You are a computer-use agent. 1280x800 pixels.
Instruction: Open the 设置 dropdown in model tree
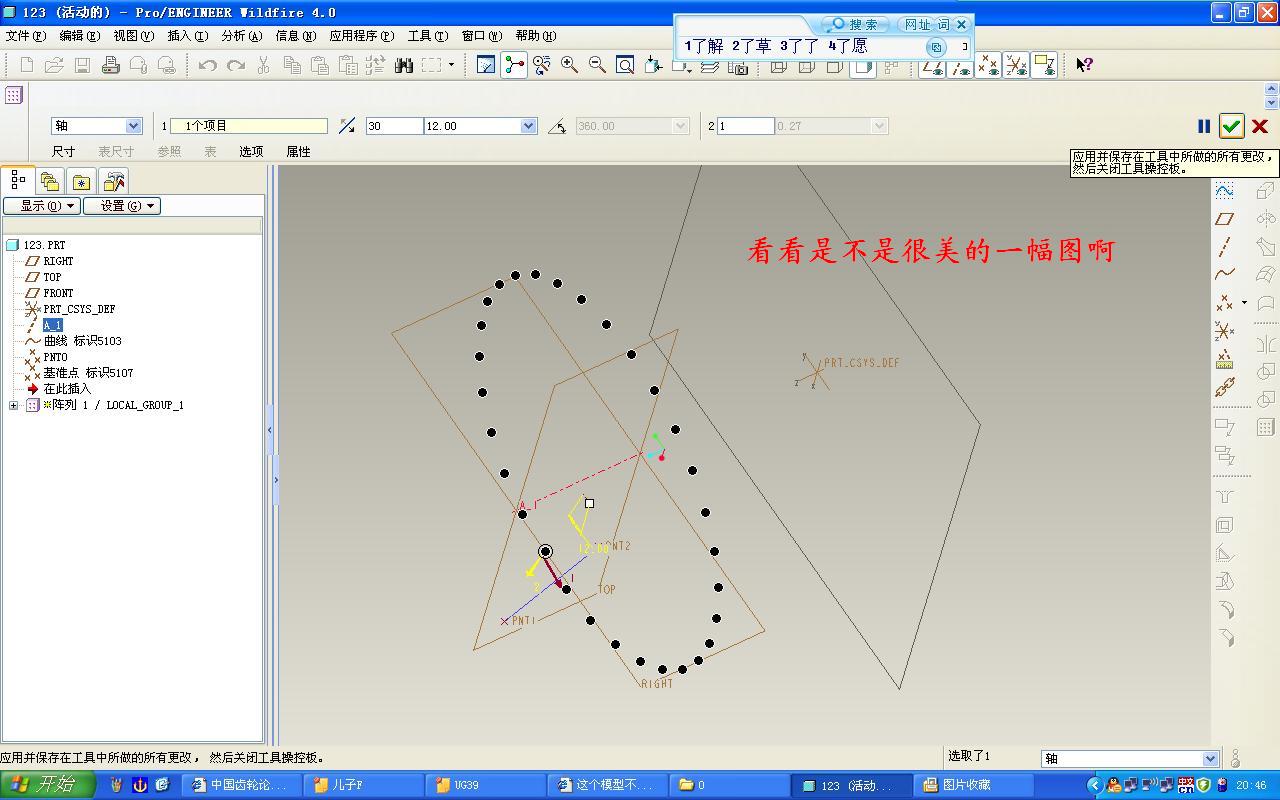(122, 206)
